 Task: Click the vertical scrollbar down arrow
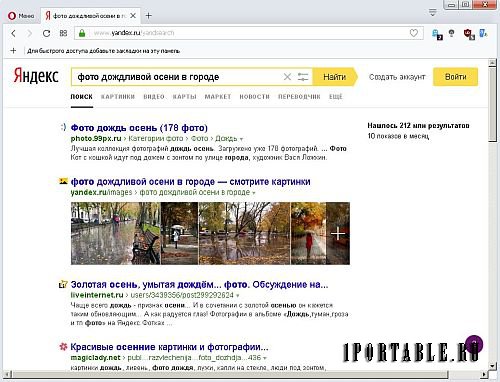click(x=493, y=366)
